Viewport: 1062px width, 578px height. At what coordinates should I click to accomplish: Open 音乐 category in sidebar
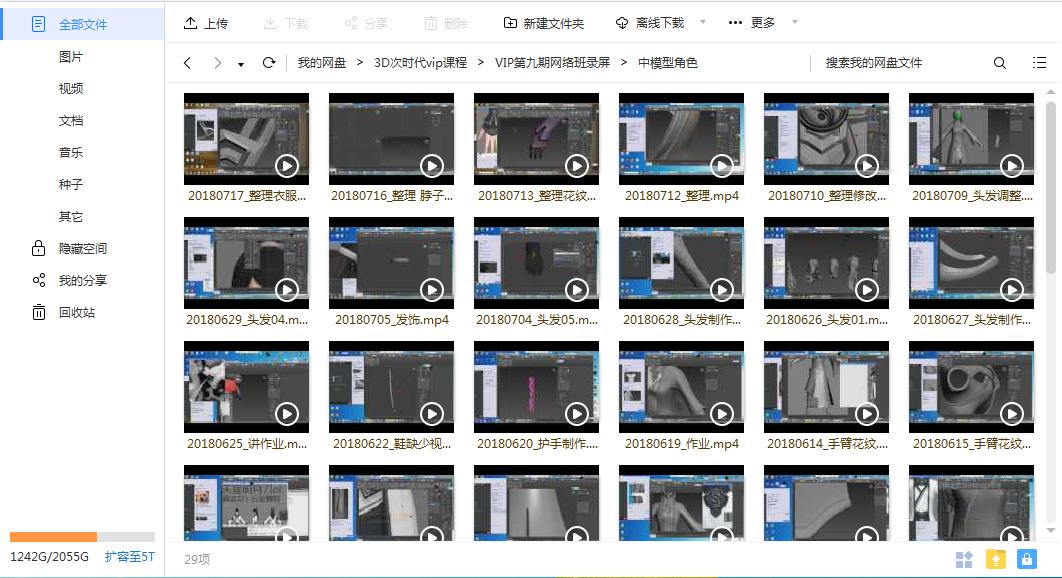pyautogui.click(x=70, y=152)
